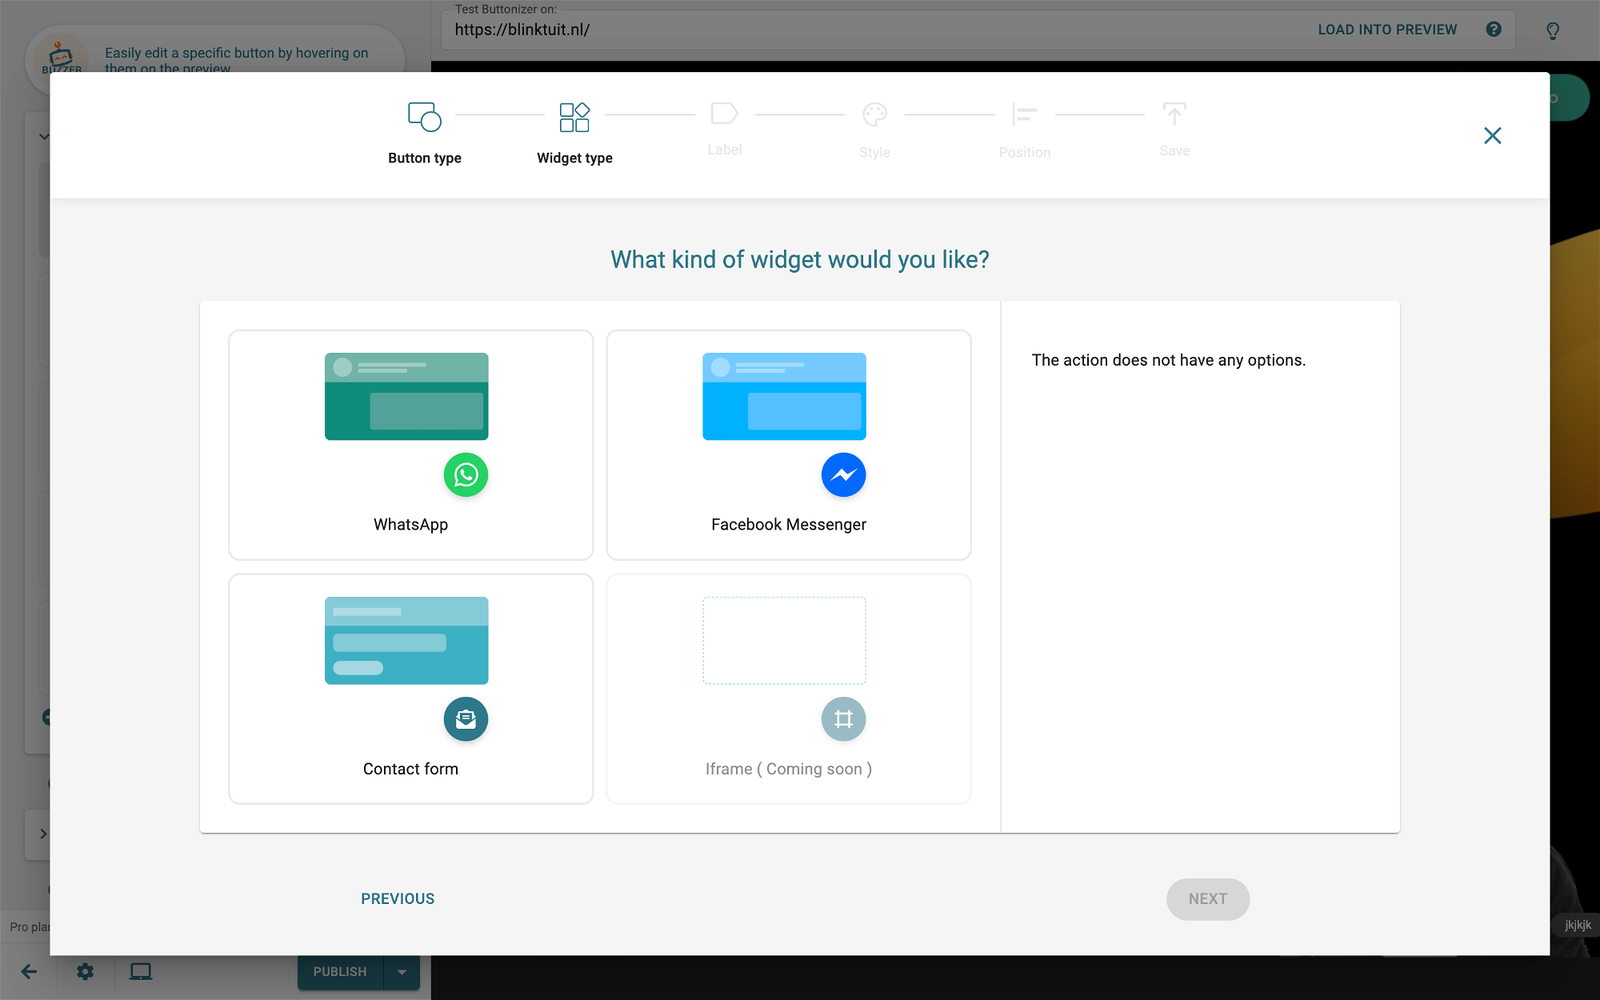
Task: Choose the WhatsApp widget card
Action: click(x=411, y=445)
